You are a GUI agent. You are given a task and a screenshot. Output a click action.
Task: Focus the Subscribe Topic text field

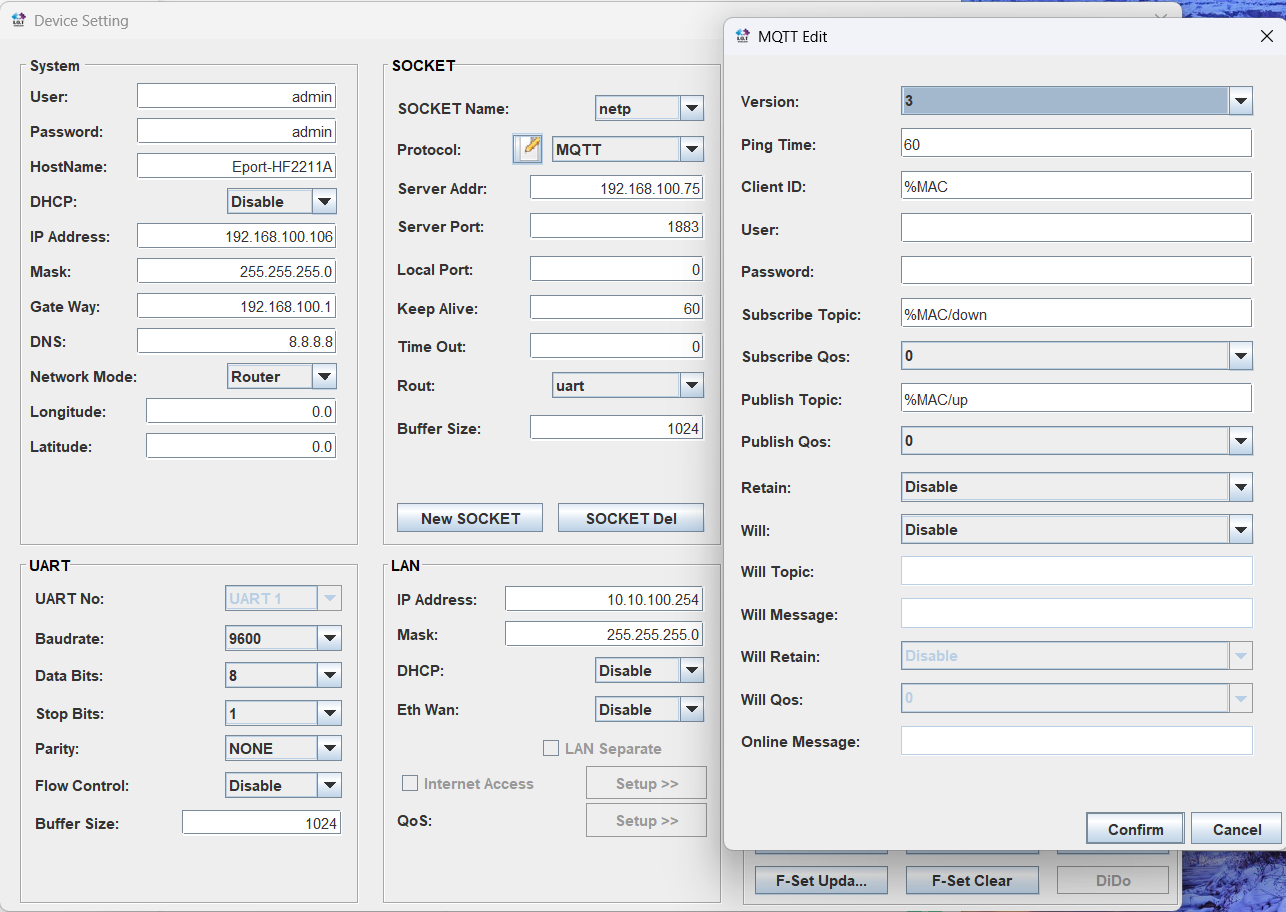[x=1075, y=314]
